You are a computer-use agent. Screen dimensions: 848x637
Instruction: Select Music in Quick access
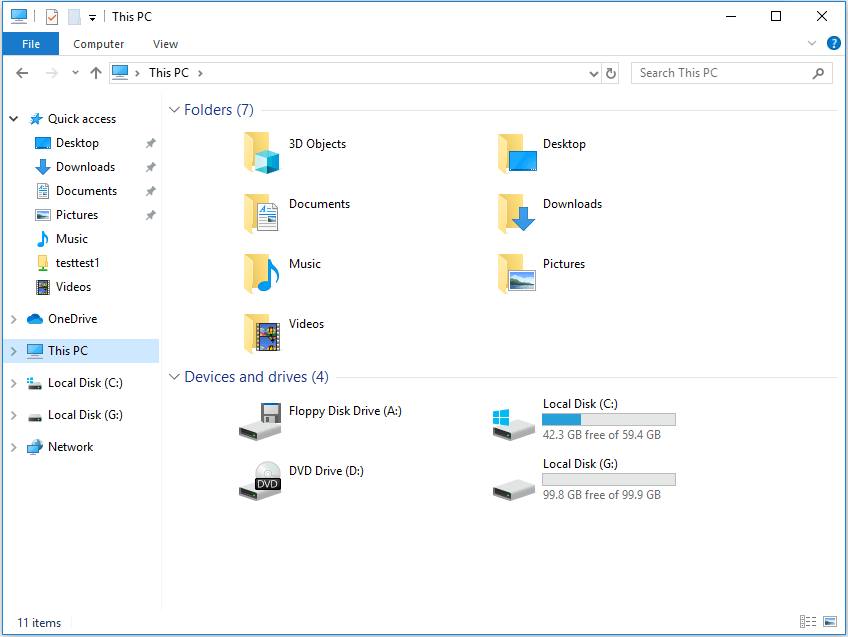tap(72, 238)
